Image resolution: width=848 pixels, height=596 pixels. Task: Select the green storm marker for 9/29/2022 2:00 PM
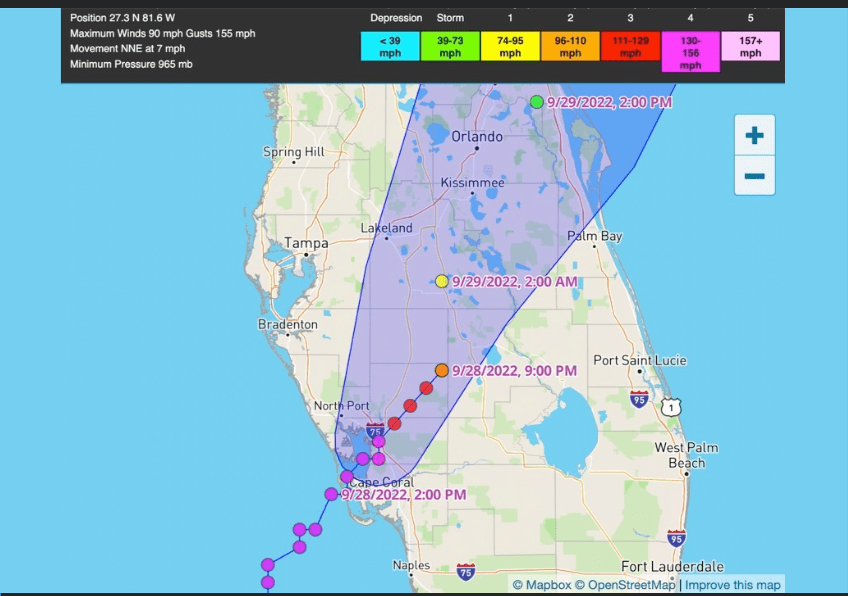tap(537, 102)
